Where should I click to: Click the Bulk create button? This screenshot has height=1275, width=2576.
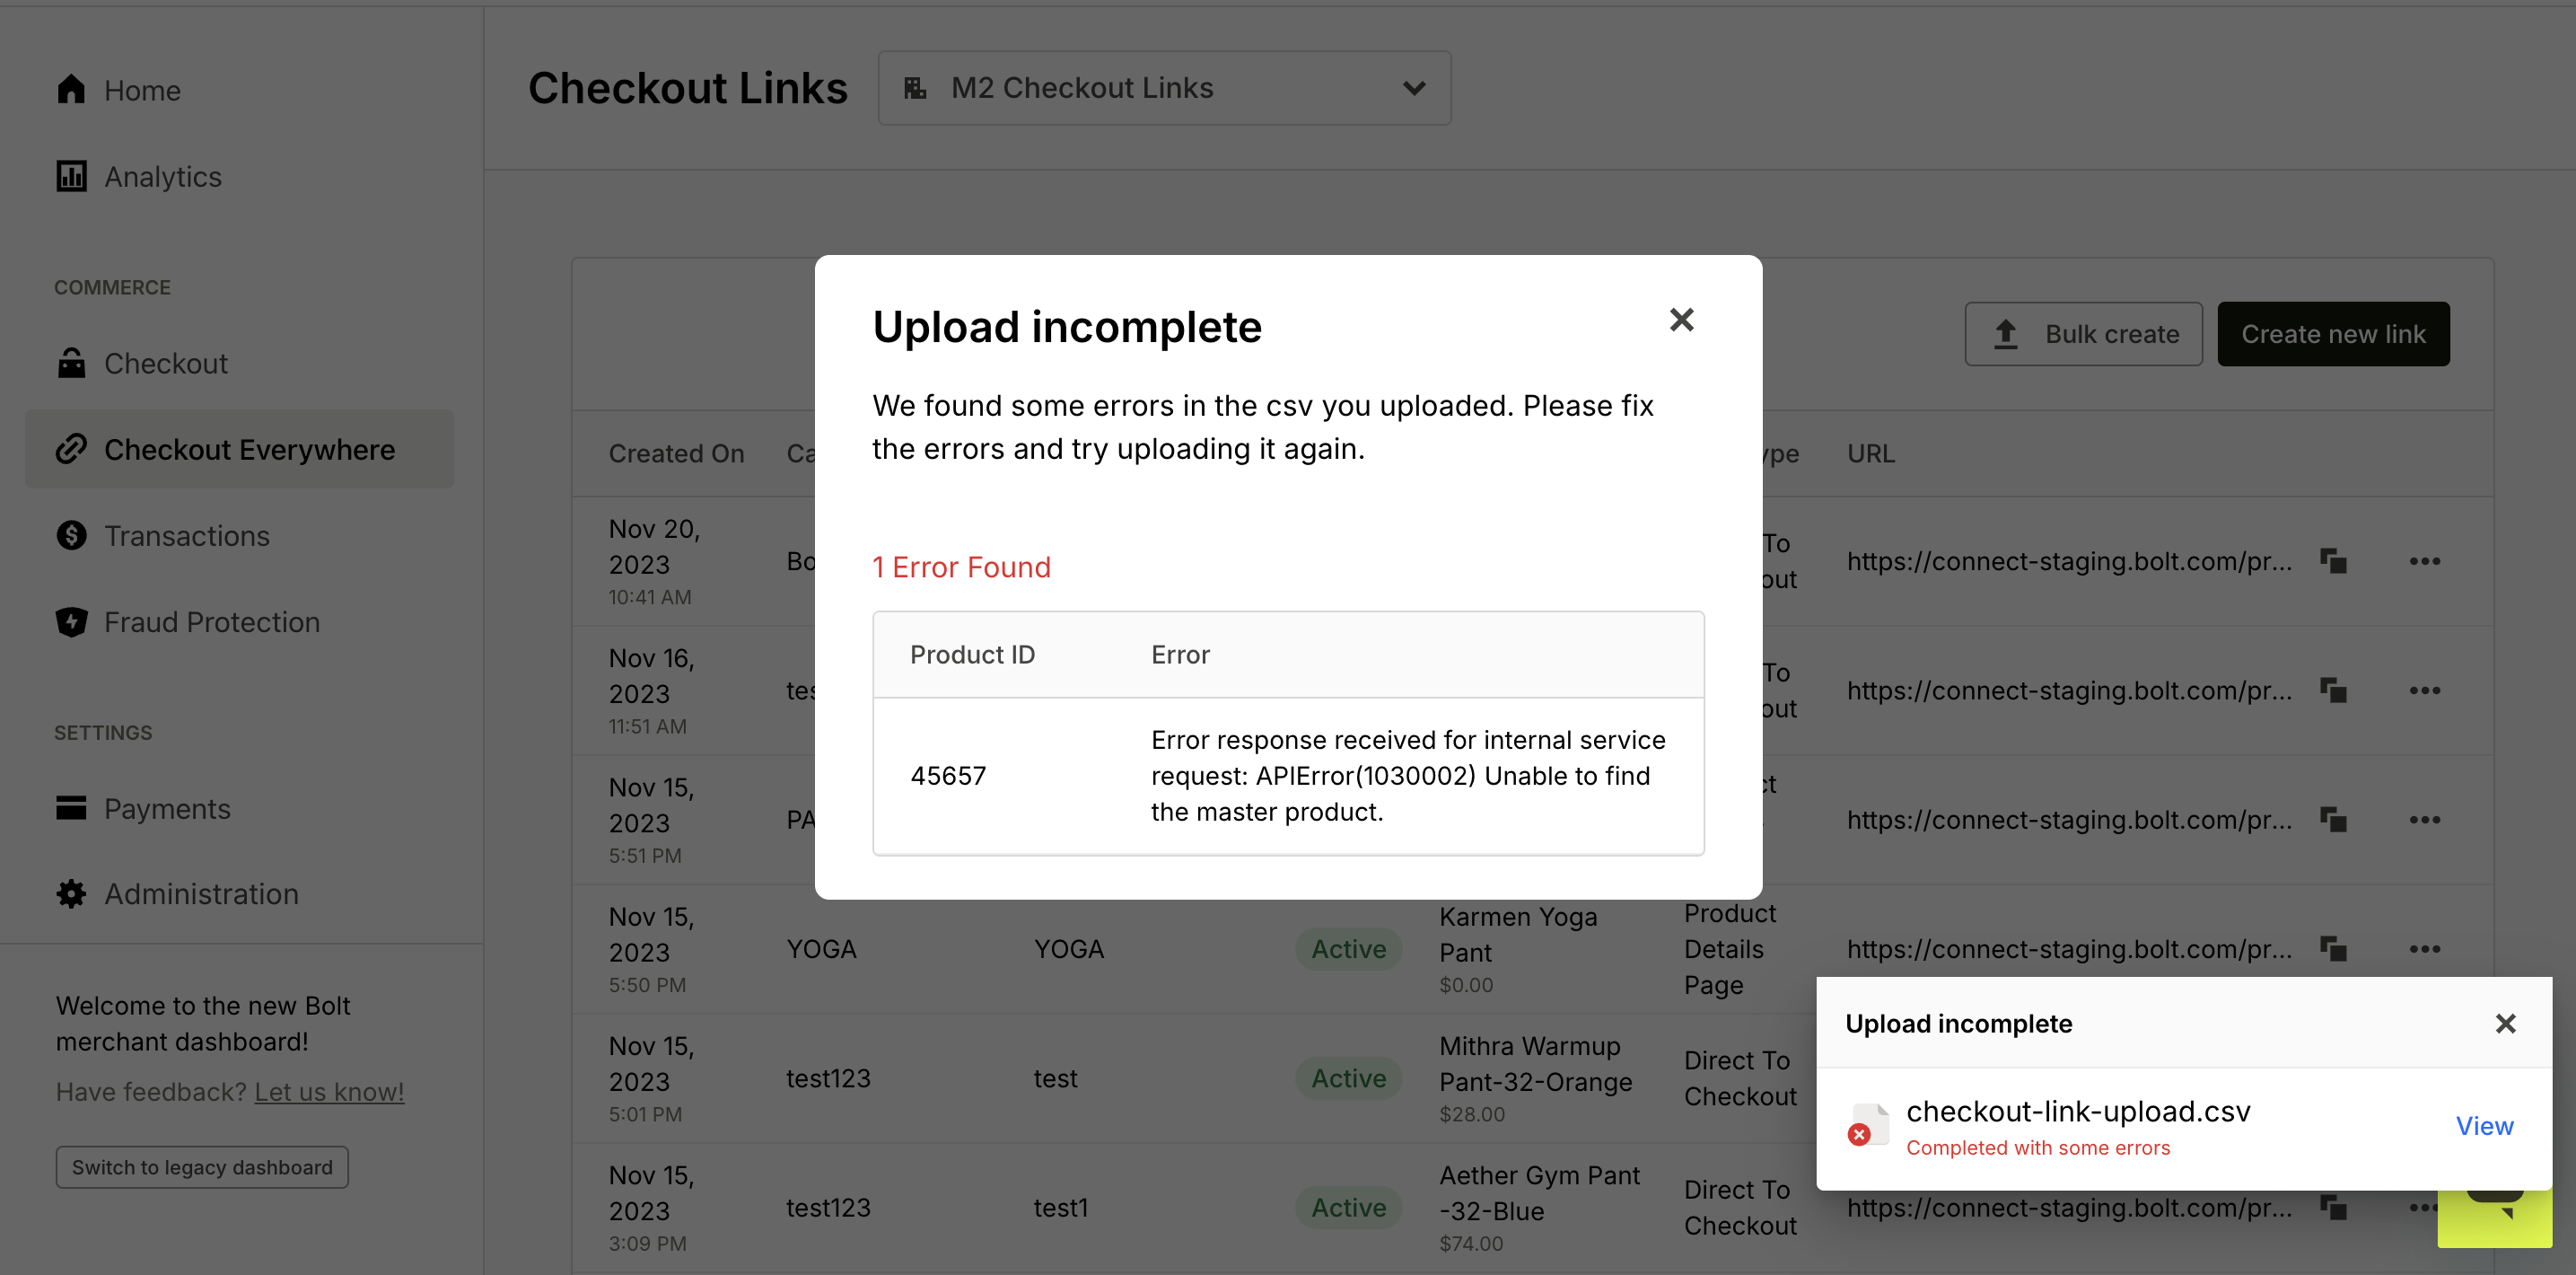point(2083,334)
